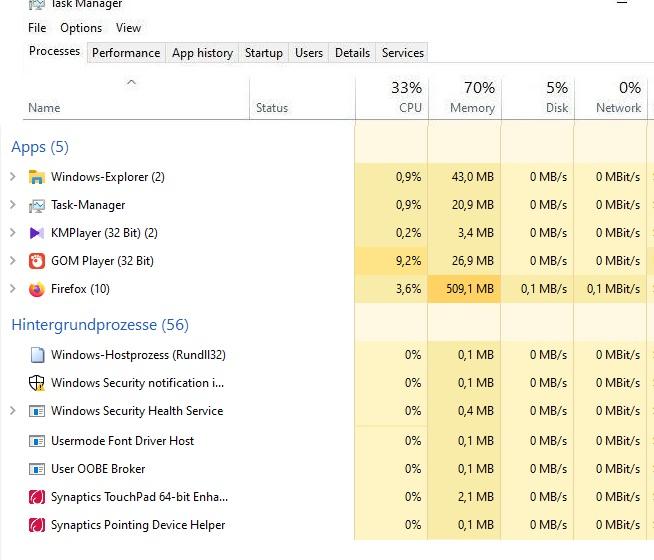
Task: Click the Synaptics Pointing Device Helper icon
Action: [x=37, y=525]
